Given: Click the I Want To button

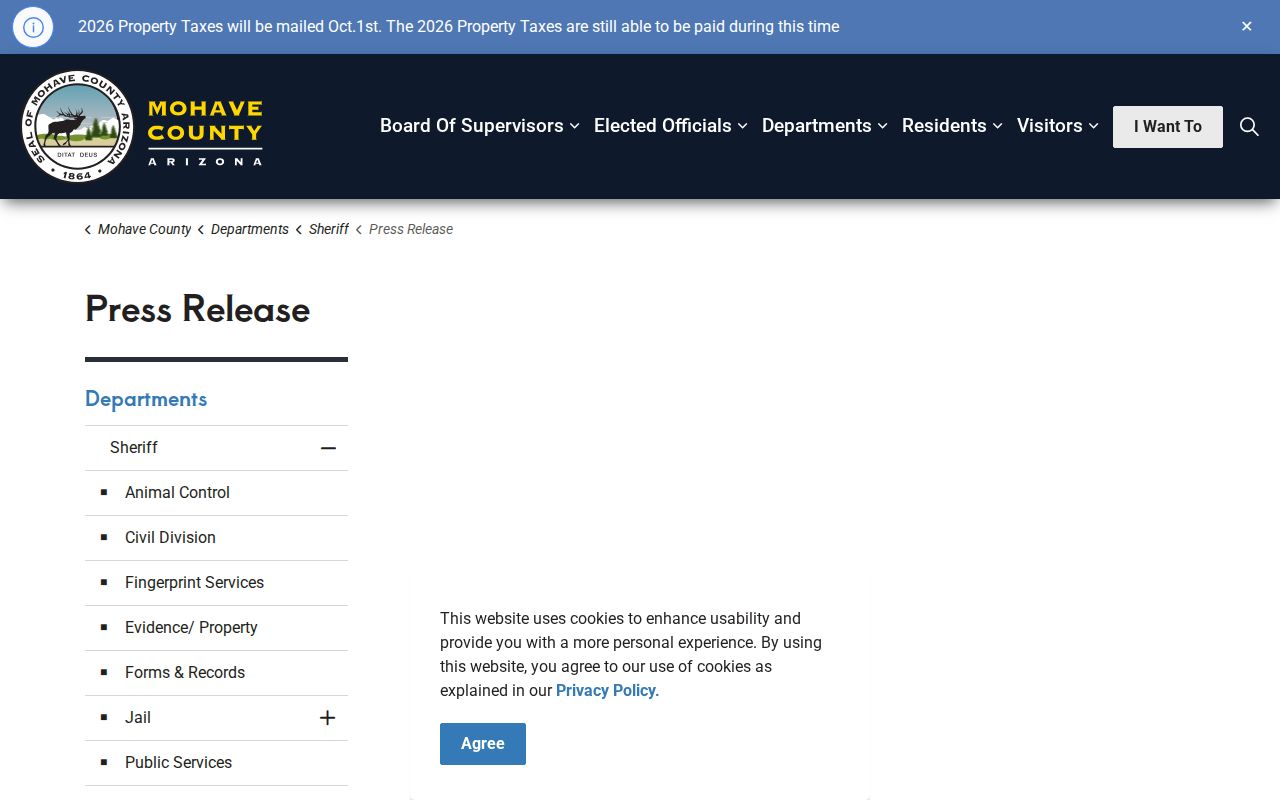Looking at the screenshot, I should 1168,127.
